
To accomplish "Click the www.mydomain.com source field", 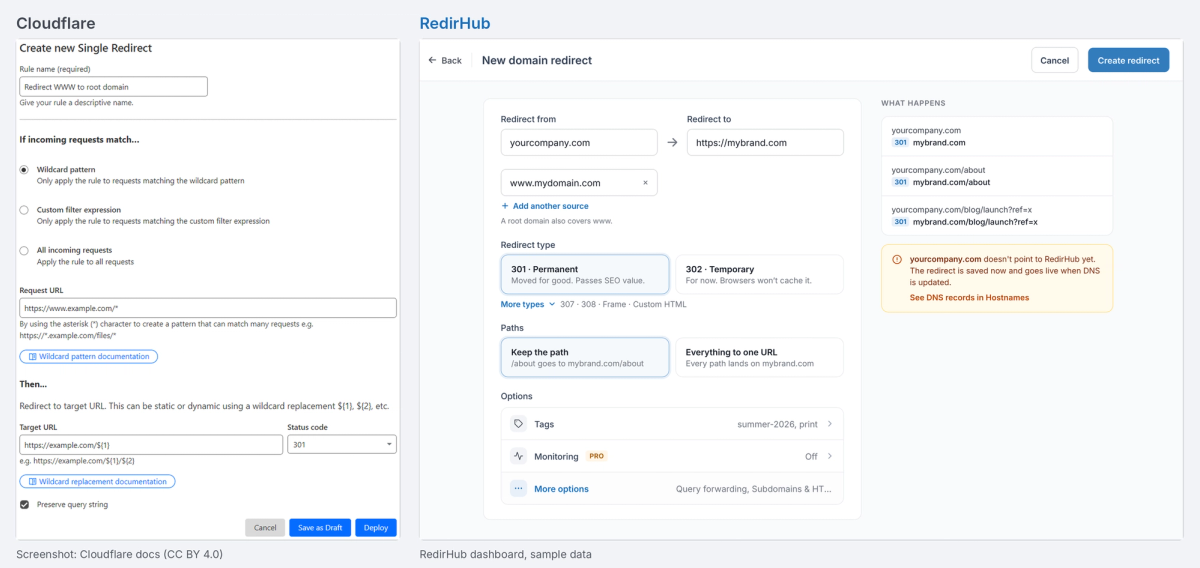I will tap(579, 183).
